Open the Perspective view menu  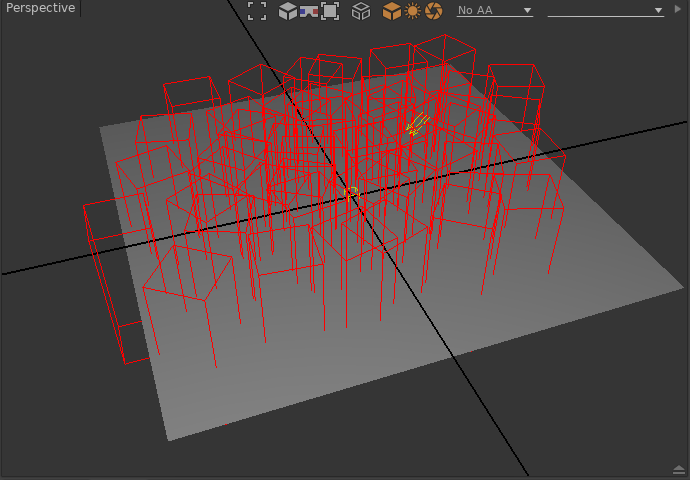(x=40, y=8)
